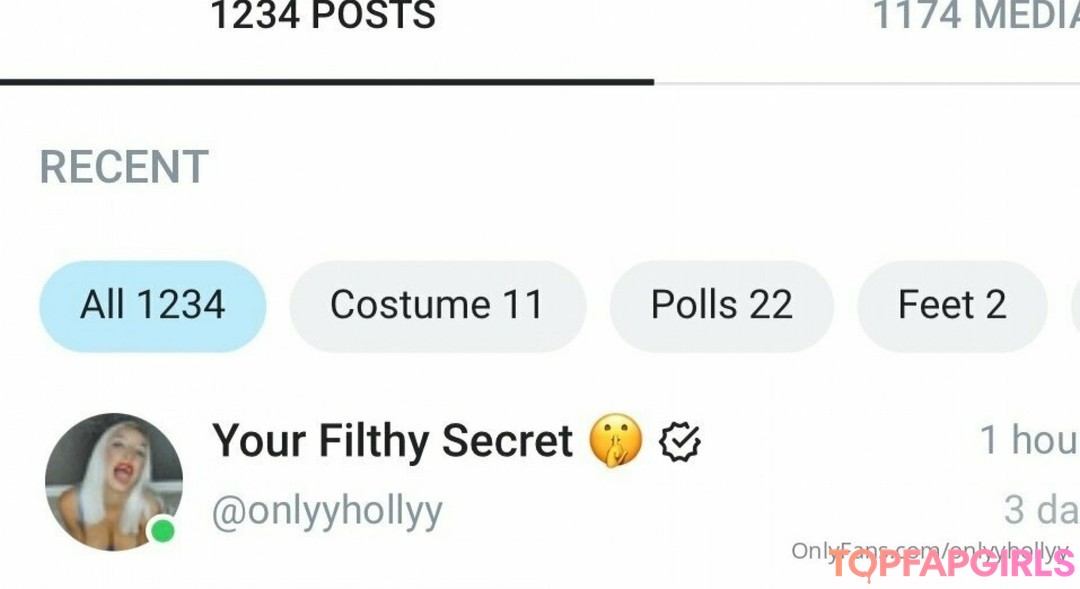
Task: Click the green online status dot
Action: [x=162, y=531]
